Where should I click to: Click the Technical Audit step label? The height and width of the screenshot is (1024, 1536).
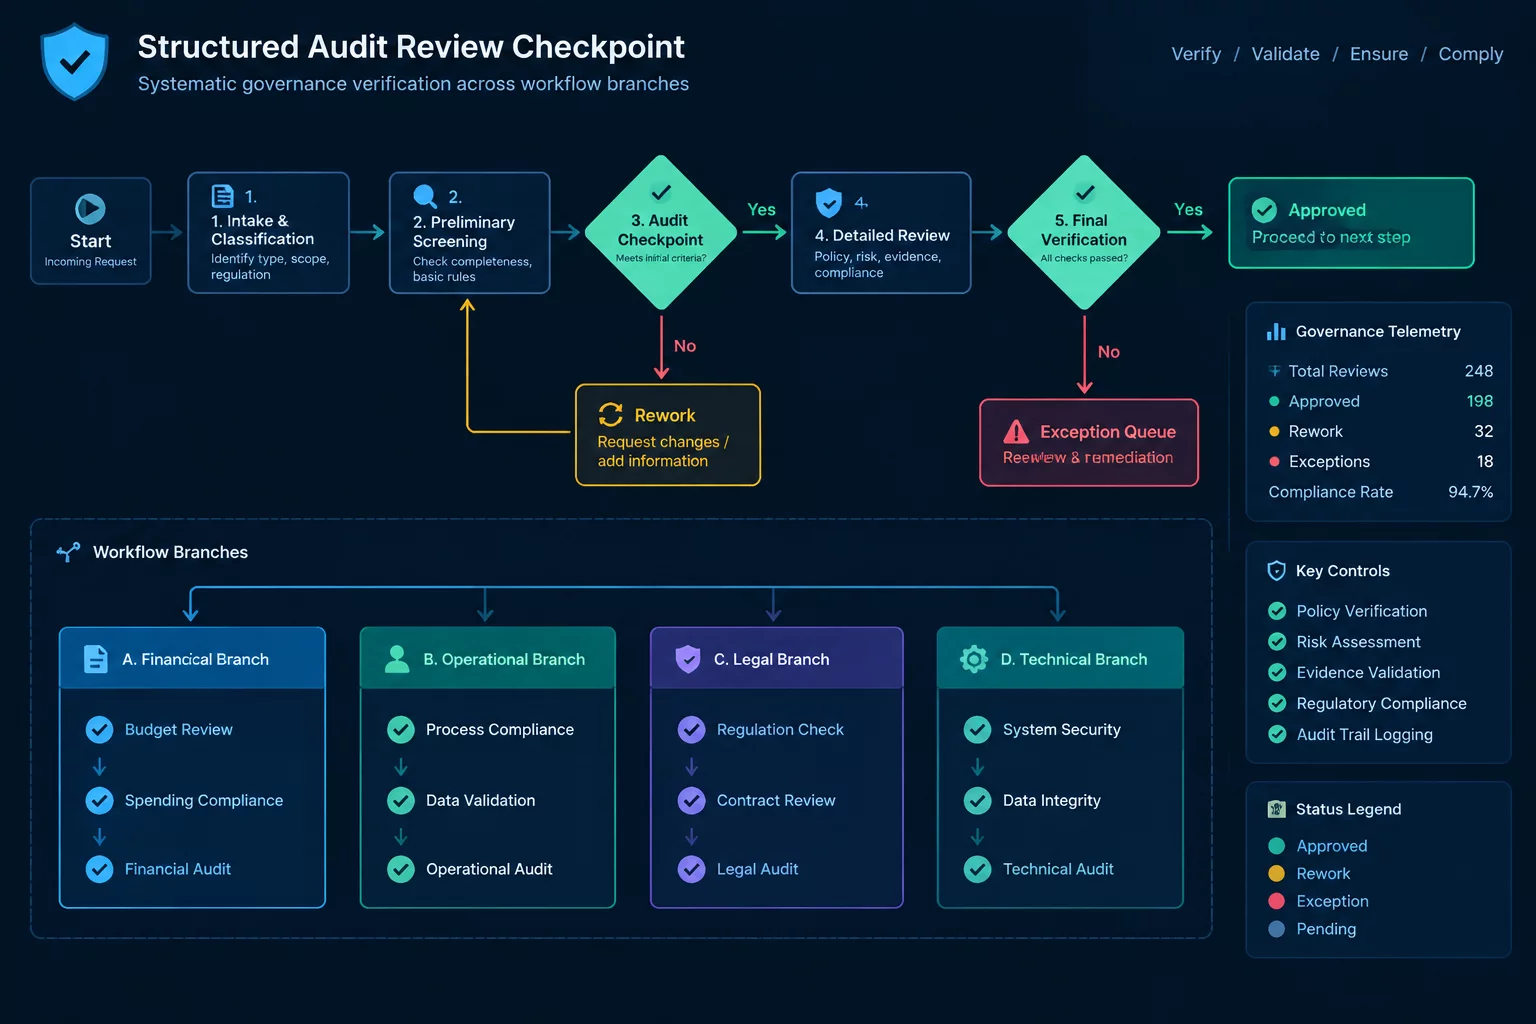[x=1058, y=869]
